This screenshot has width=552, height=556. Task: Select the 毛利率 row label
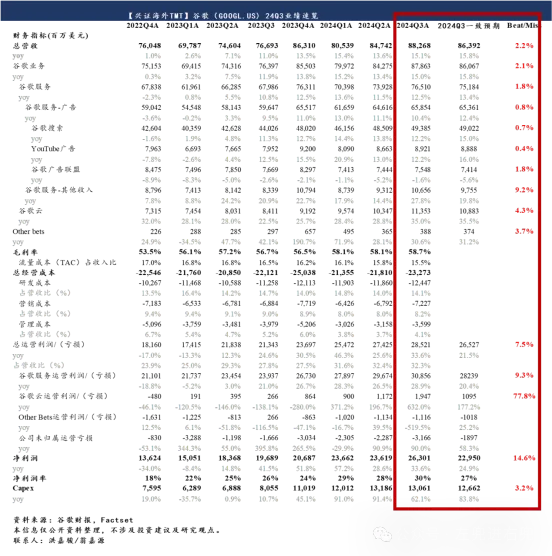tap(25, 252)
